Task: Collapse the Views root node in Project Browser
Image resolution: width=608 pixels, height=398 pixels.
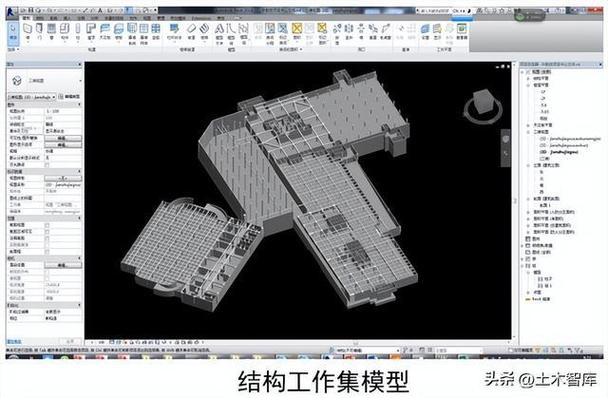Action: click(523, 72)
